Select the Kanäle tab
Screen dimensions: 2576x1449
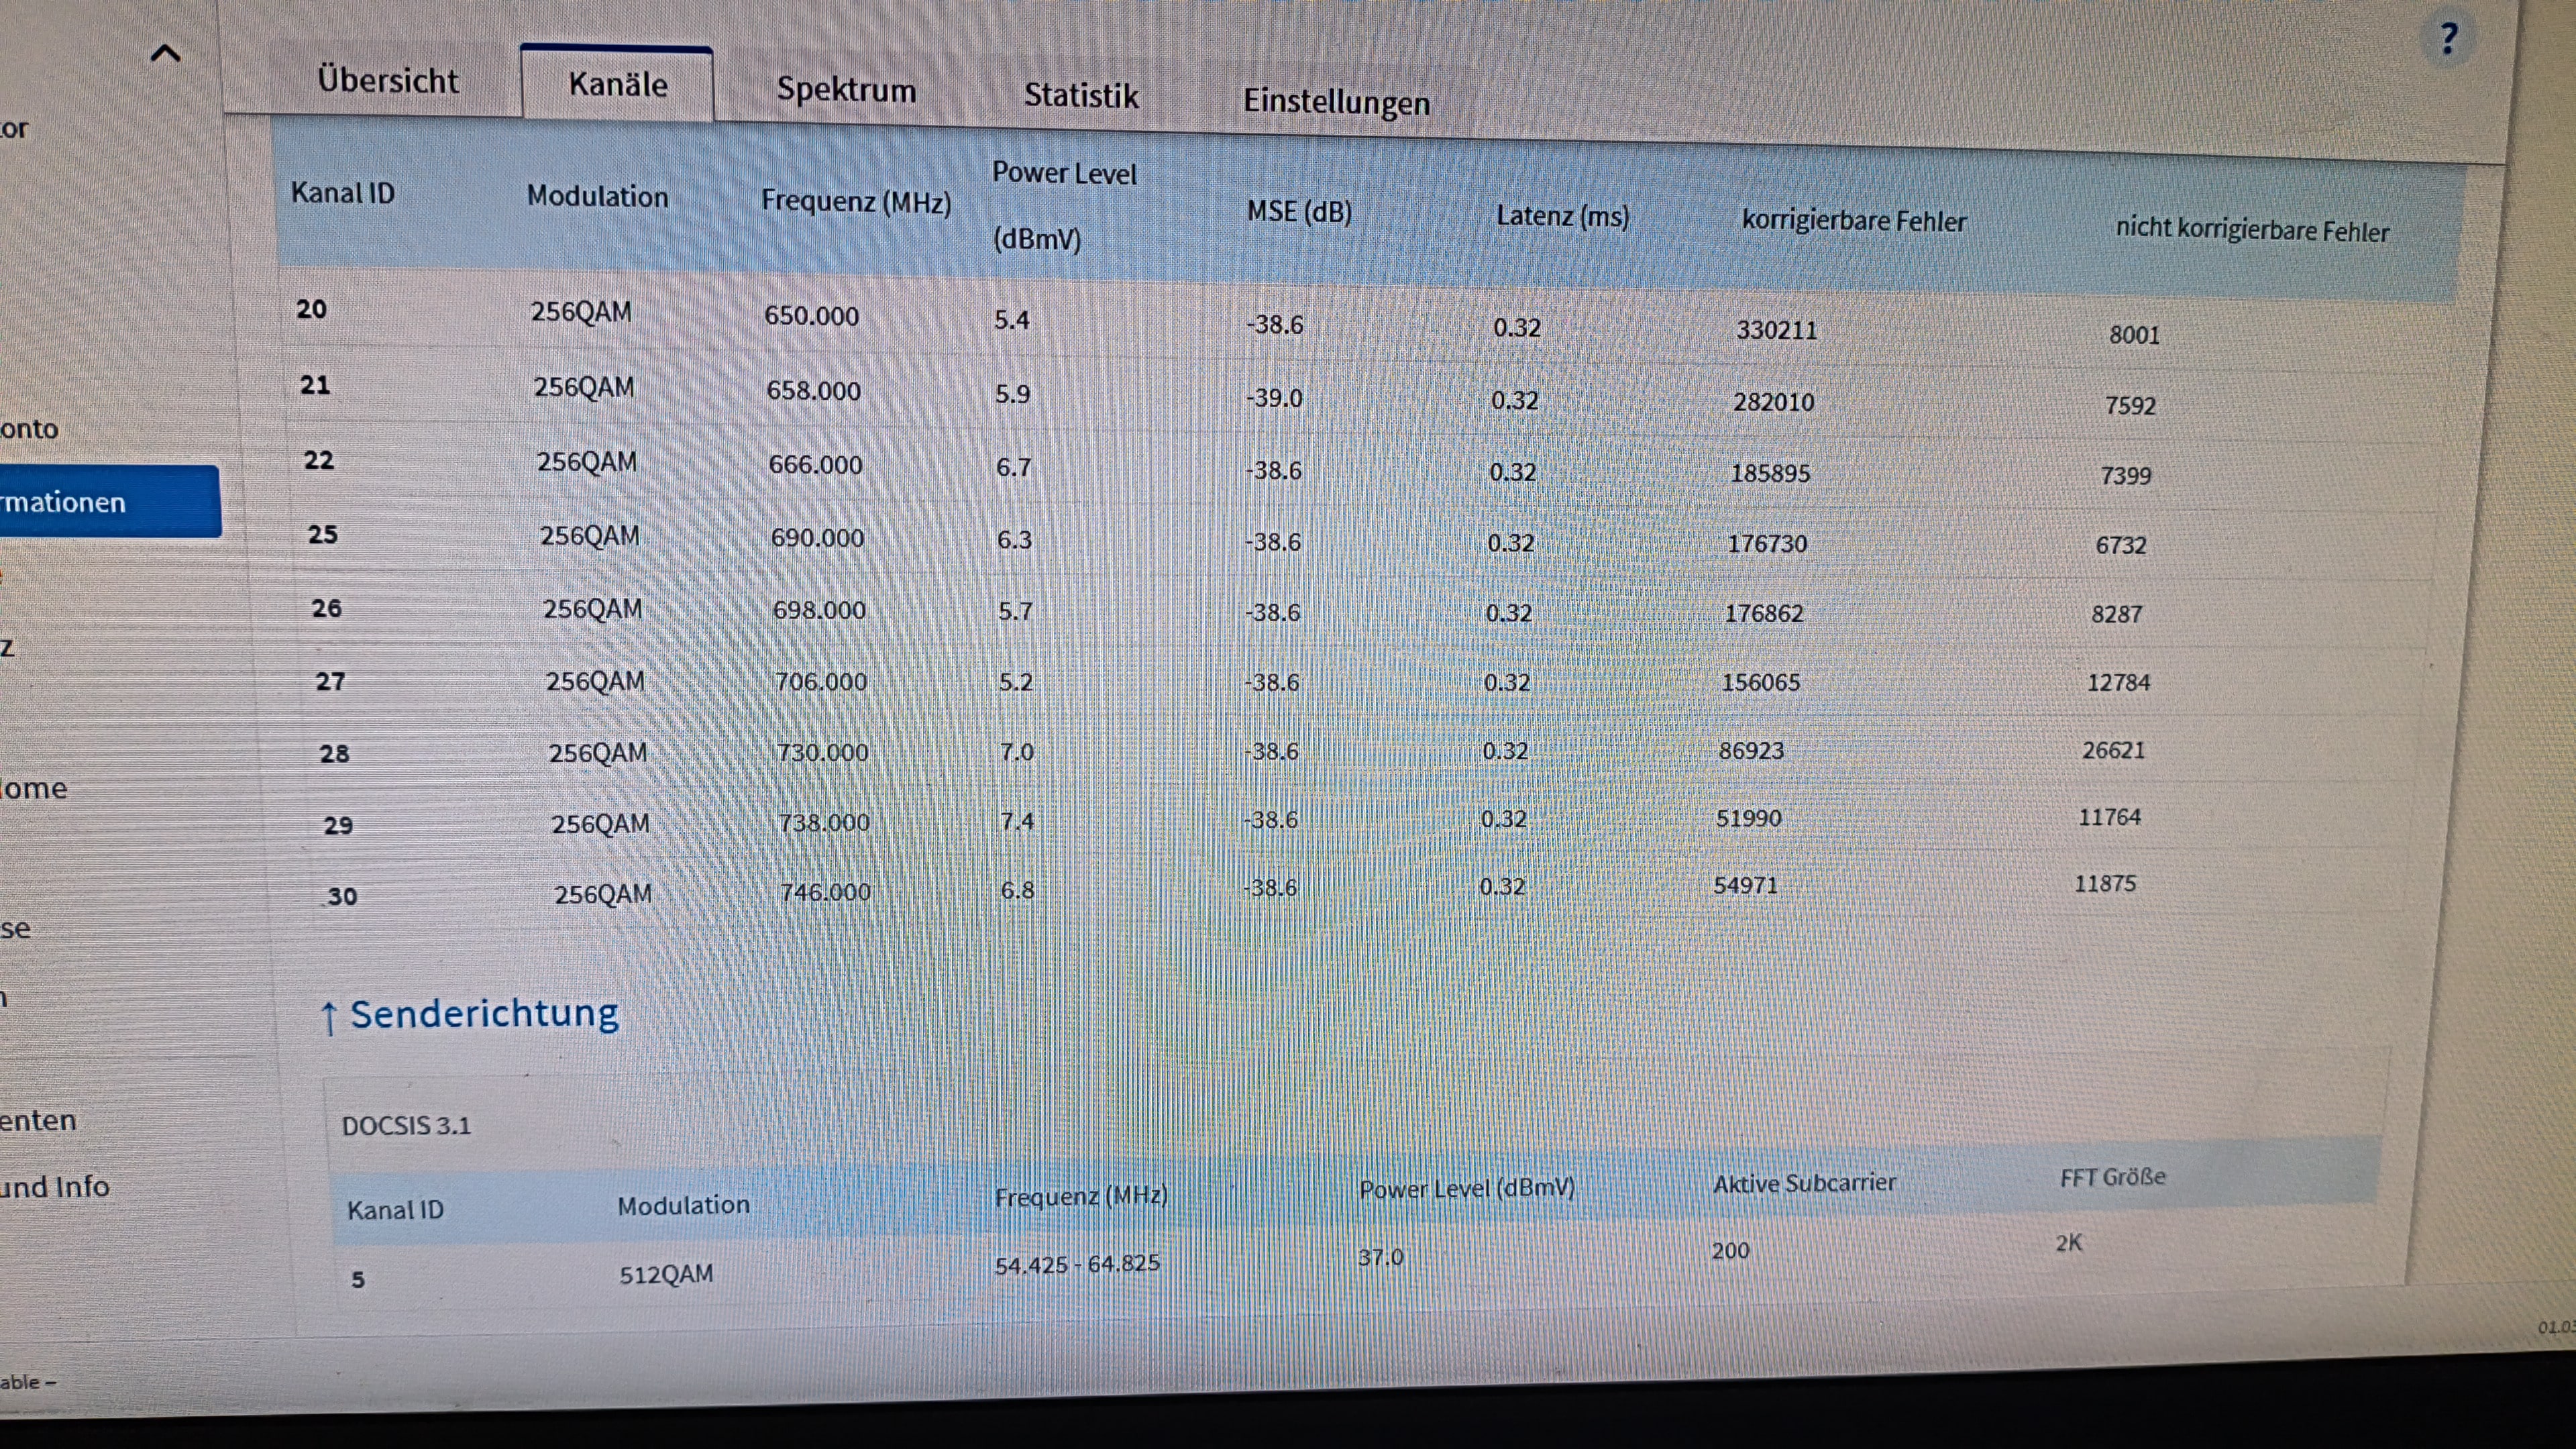pos(618,85)
